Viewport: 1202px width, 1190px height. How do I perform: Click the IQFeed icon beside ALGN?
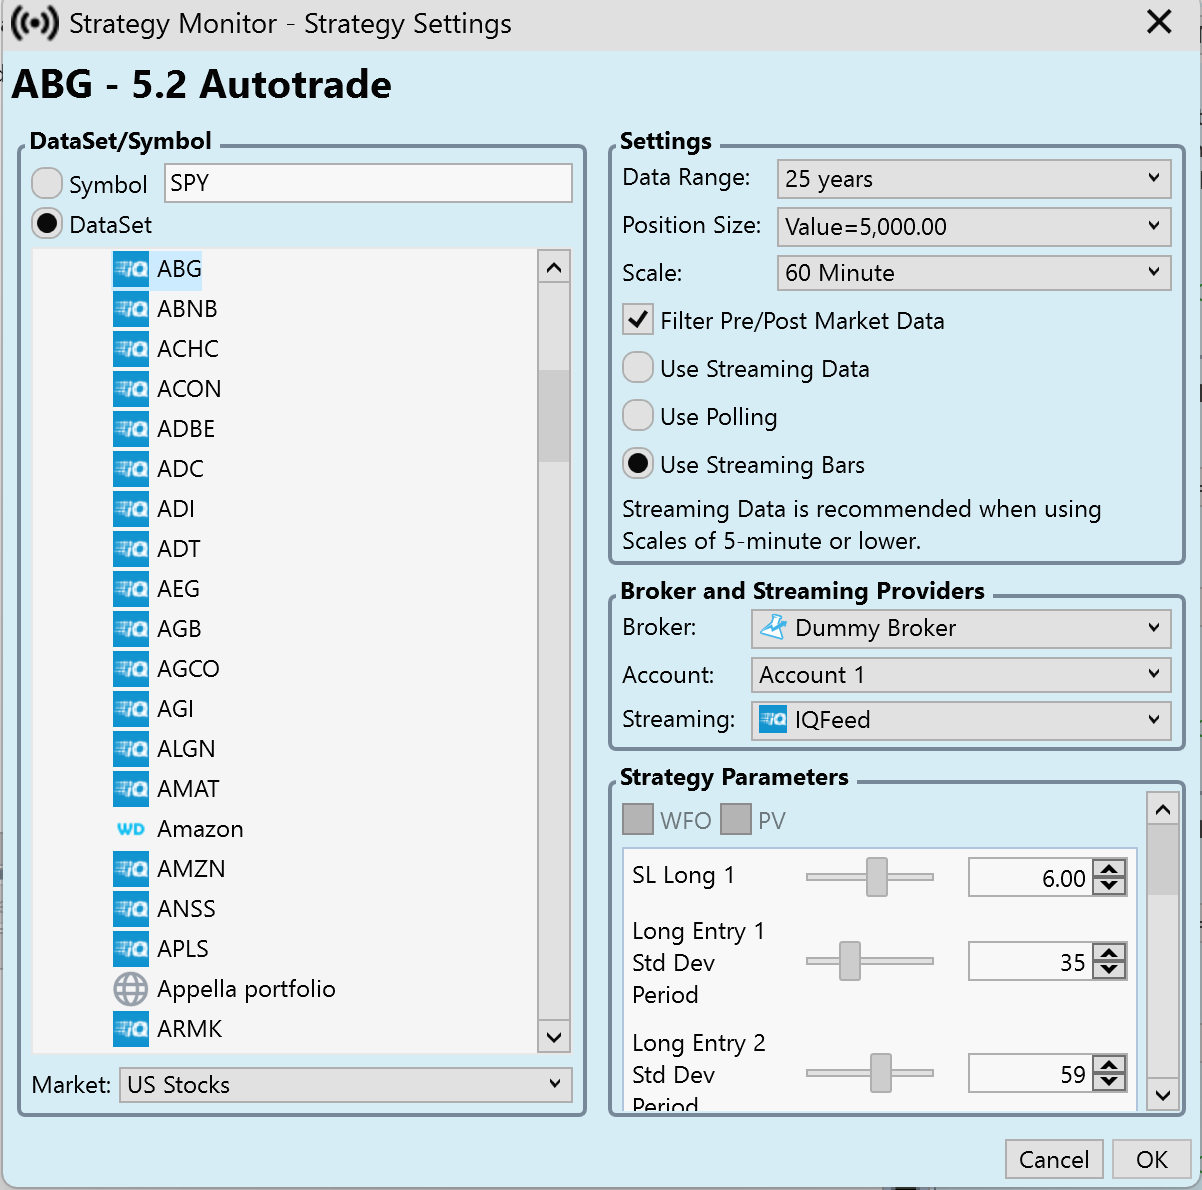[131, 749]
